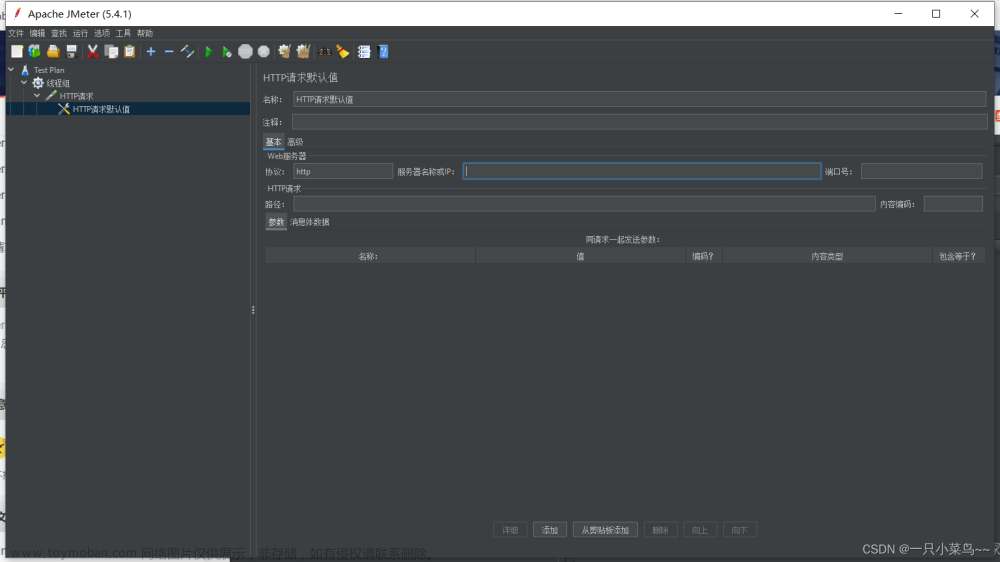Open the Templates toolbar icon
Viewport: 1000px width, 562px height.
pos(34,52)
